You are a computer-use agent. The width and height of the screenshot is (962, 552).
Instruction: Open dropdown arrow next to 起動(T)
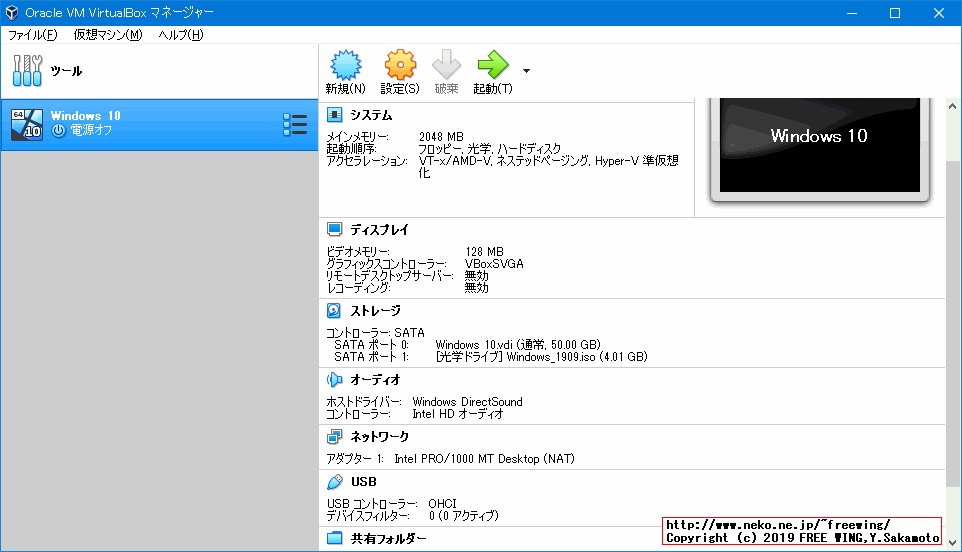526,71
